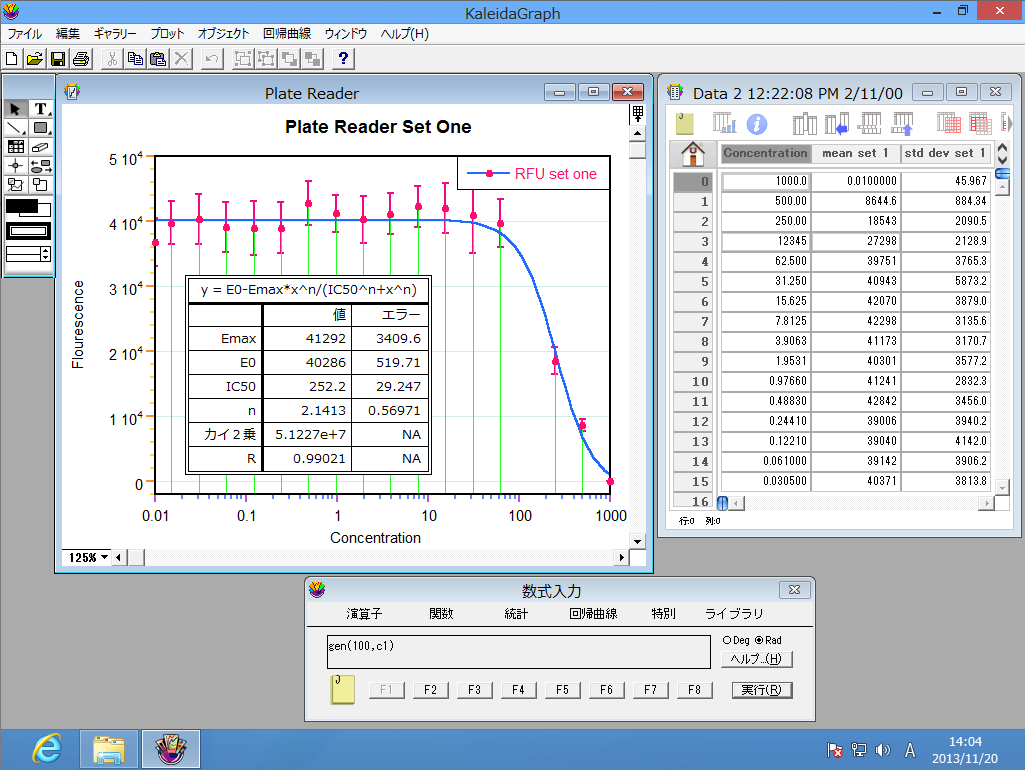The width and height of the screenshot is (1025, 770).
Task: Select the Text tool in the toolbox
Action: [x=41, y=109]
